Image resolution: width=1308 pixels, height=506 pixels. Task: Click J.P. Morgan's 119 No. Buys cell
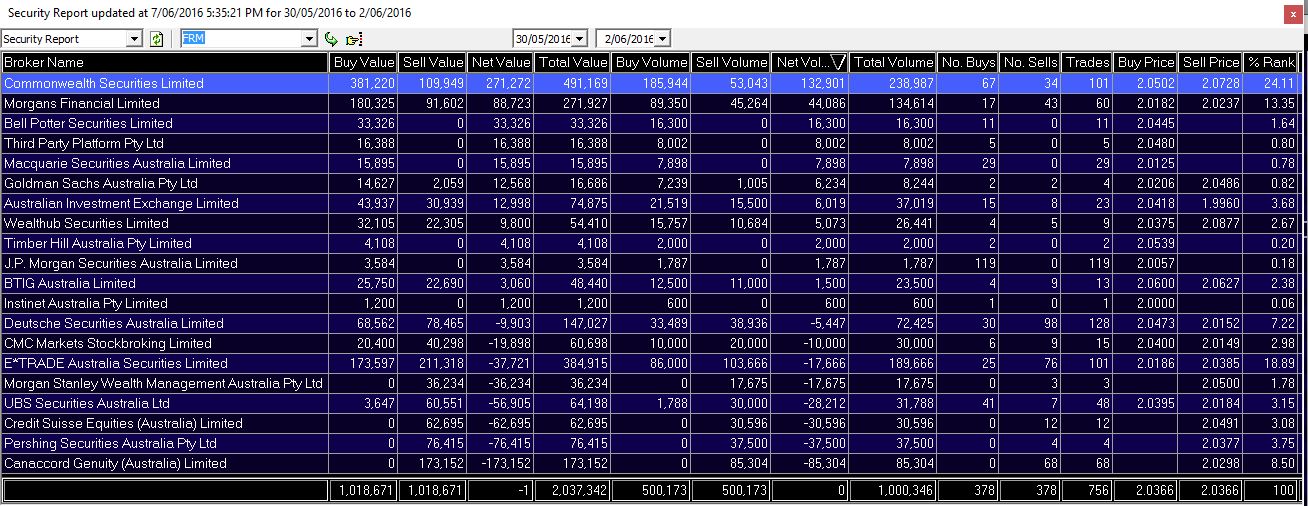tap(968, 263)
